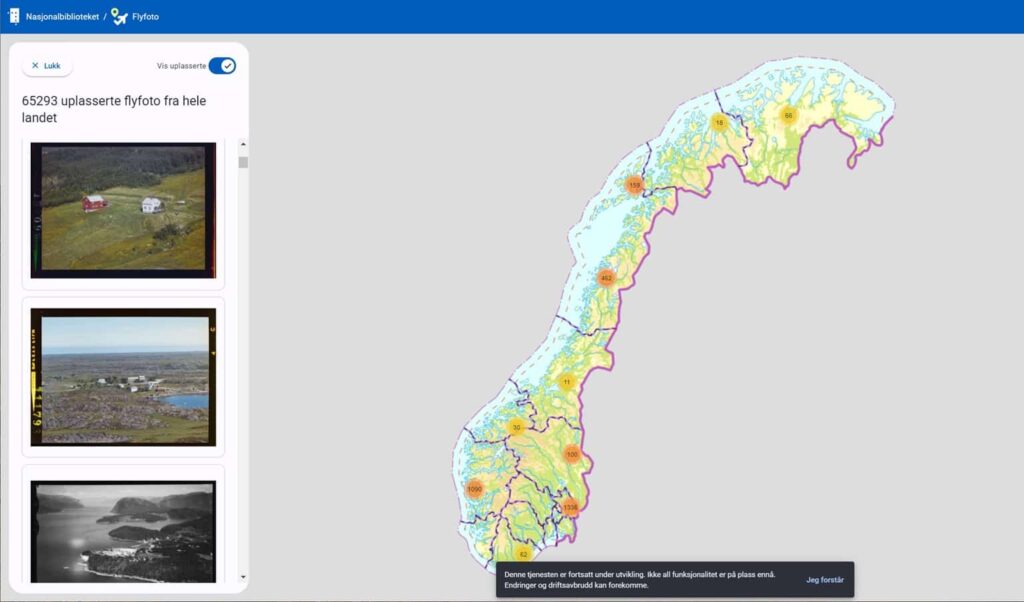The image size is (1024, 602).
Task: Open the coastal village aerial photo
Action: click(x=123, y=376)
